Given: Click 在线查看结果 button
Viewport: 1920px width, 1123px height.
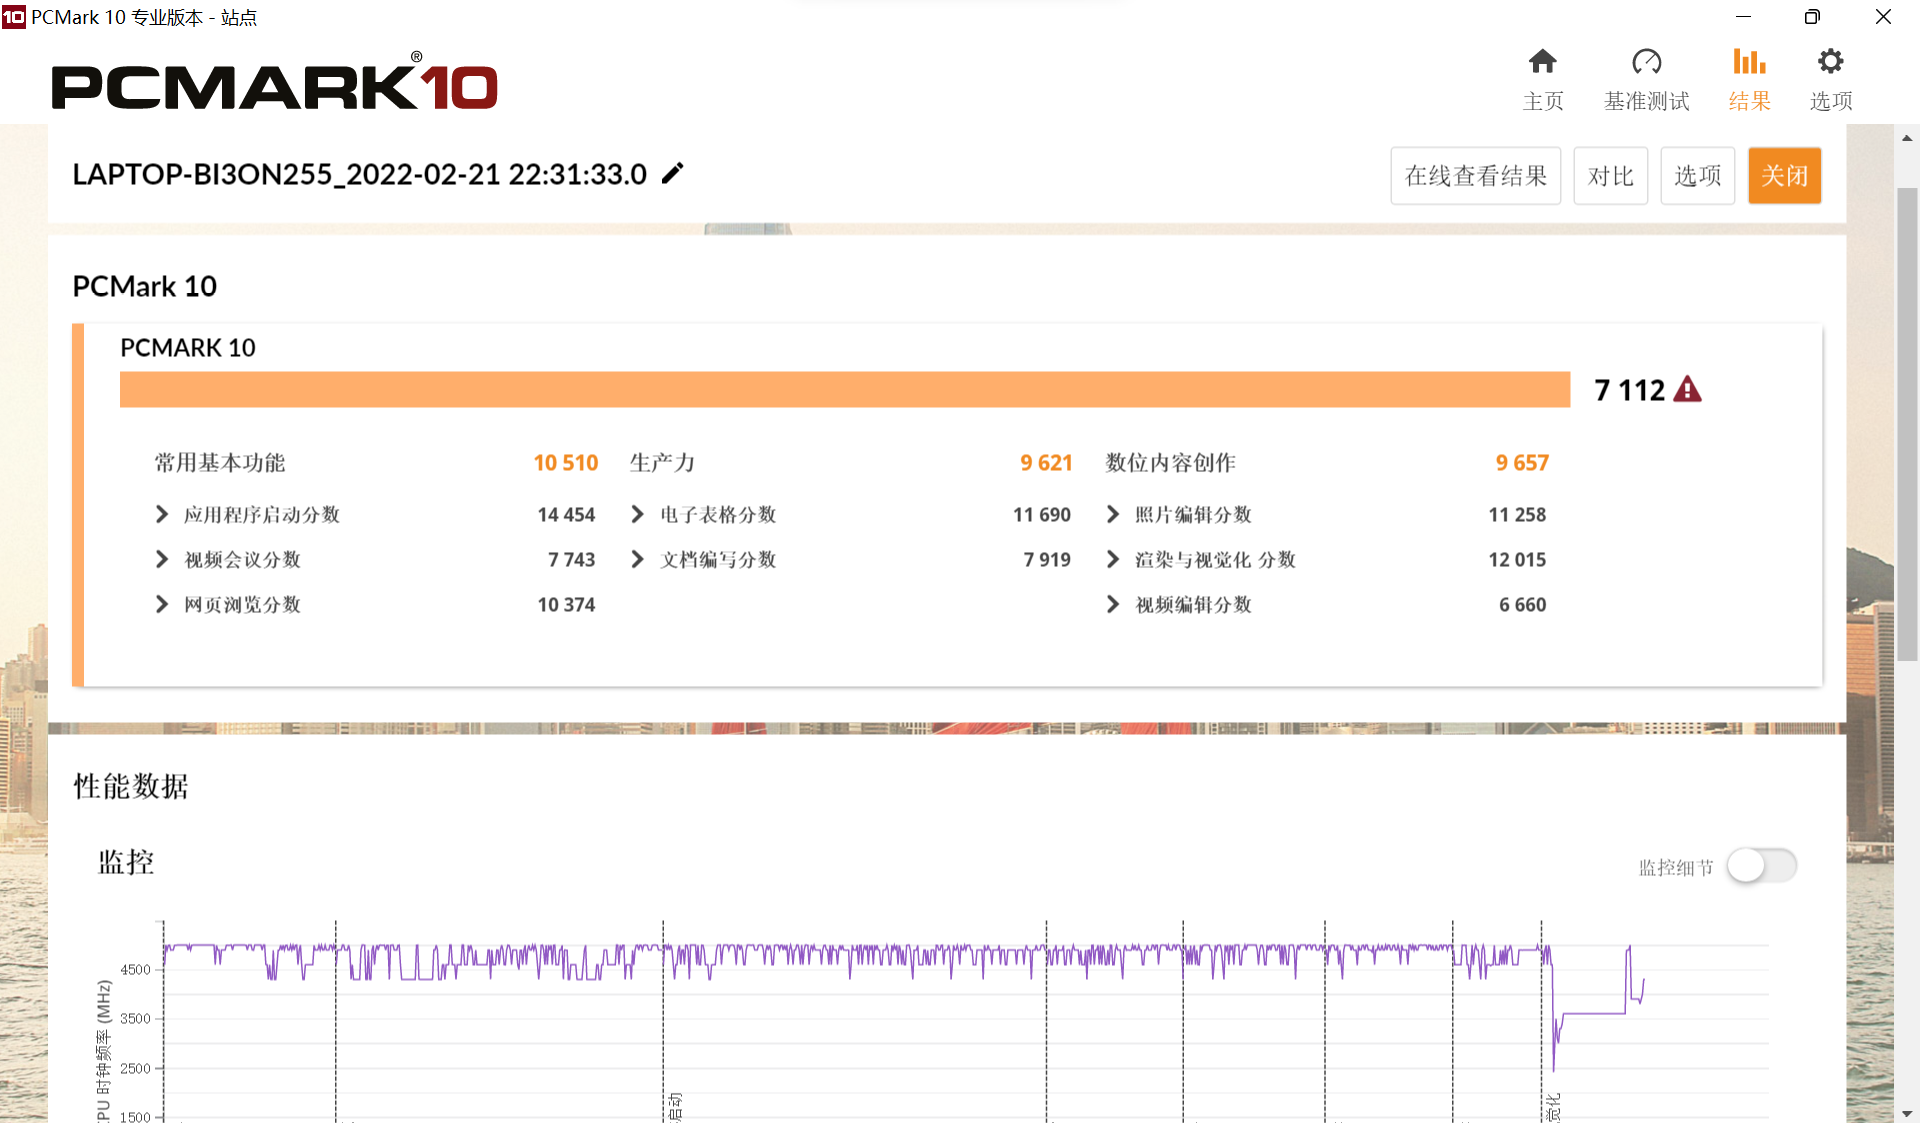Looking at the screenshot, I should [x=1475, y=176].
